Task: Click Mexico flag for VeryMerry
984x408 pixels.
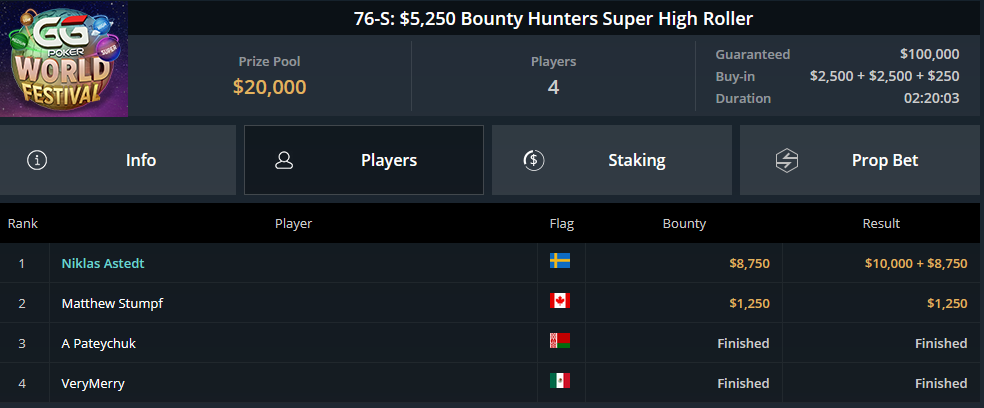Action: [560, 380]
